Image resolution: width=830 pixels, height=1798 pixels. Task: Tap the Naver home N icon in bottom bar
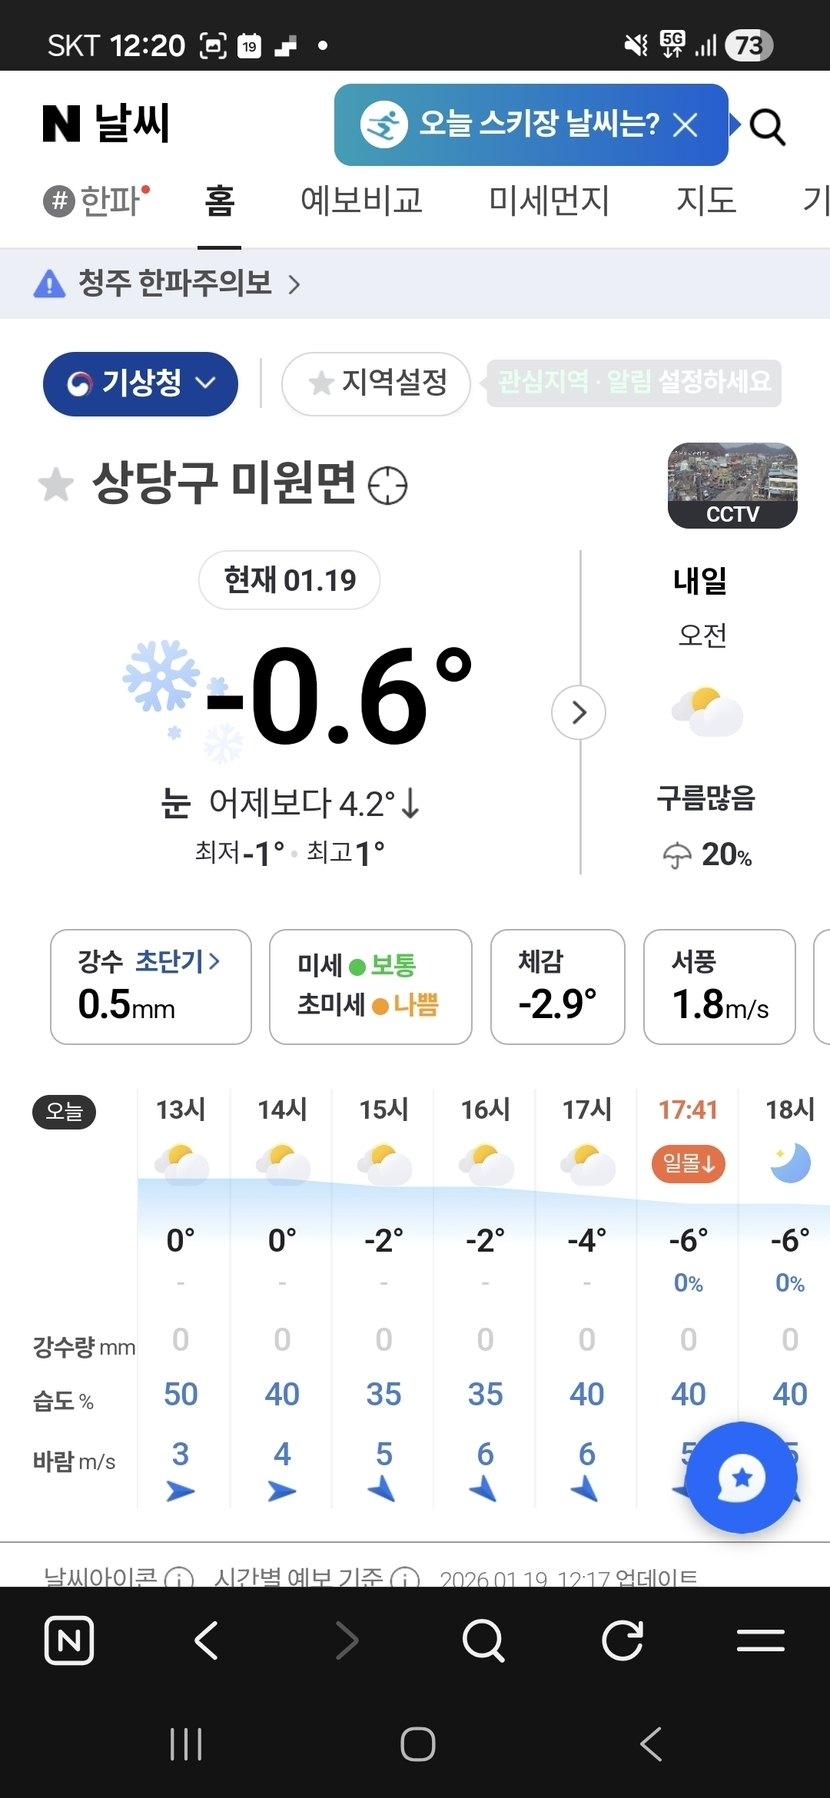69,1641
